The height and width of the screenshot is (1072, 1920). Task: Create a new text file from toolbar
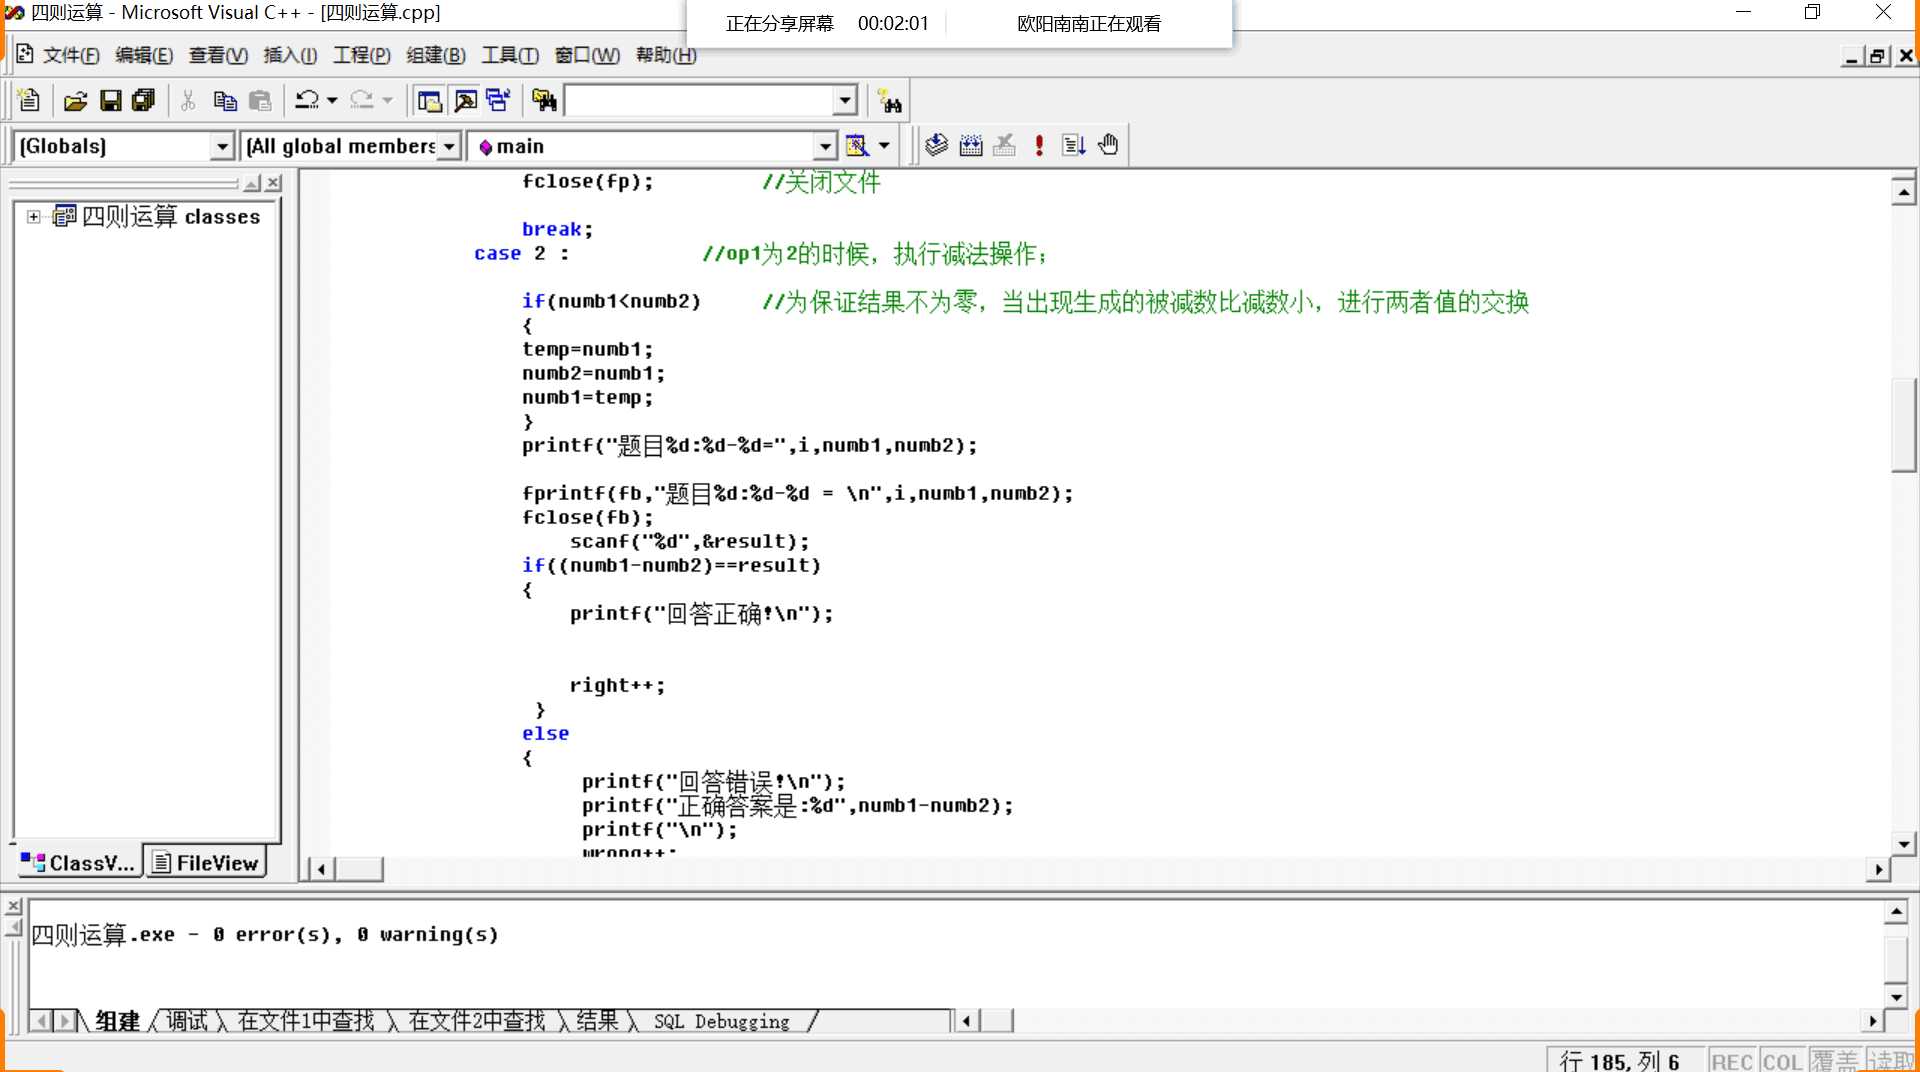click(x=29, y=101)
